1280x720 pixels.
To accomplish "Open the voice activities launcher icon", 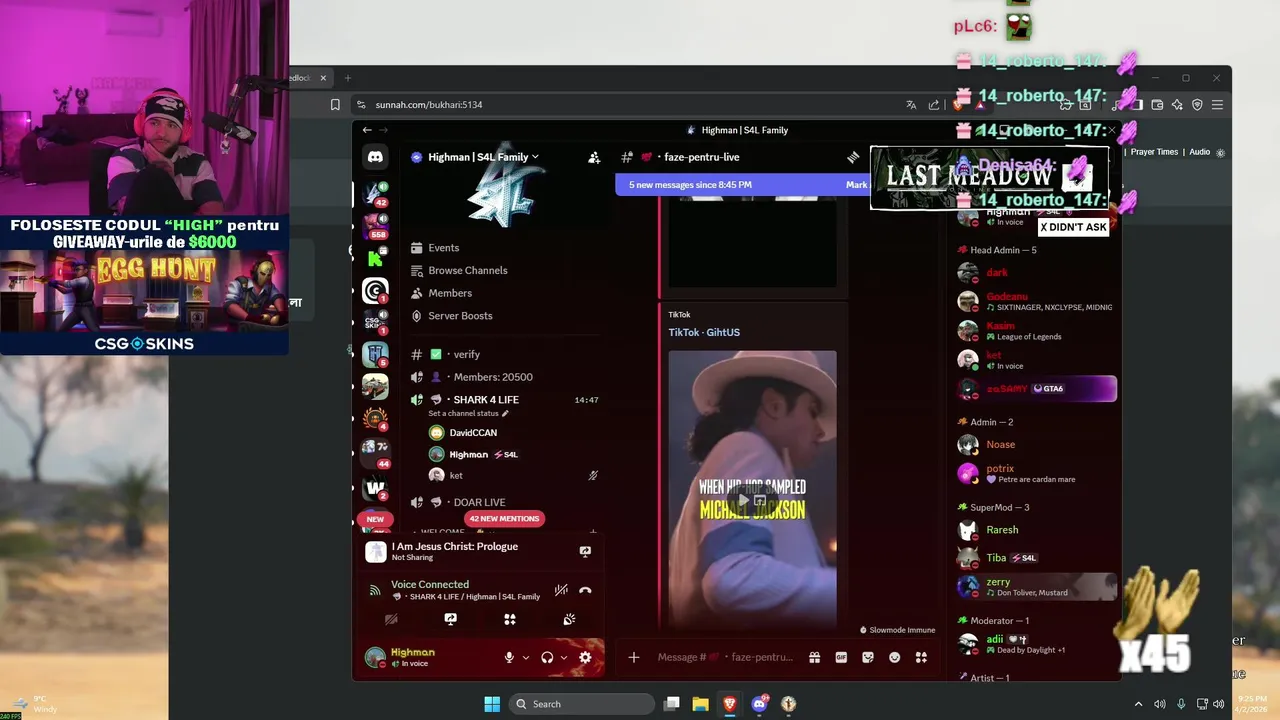I will tap(510, 619).
